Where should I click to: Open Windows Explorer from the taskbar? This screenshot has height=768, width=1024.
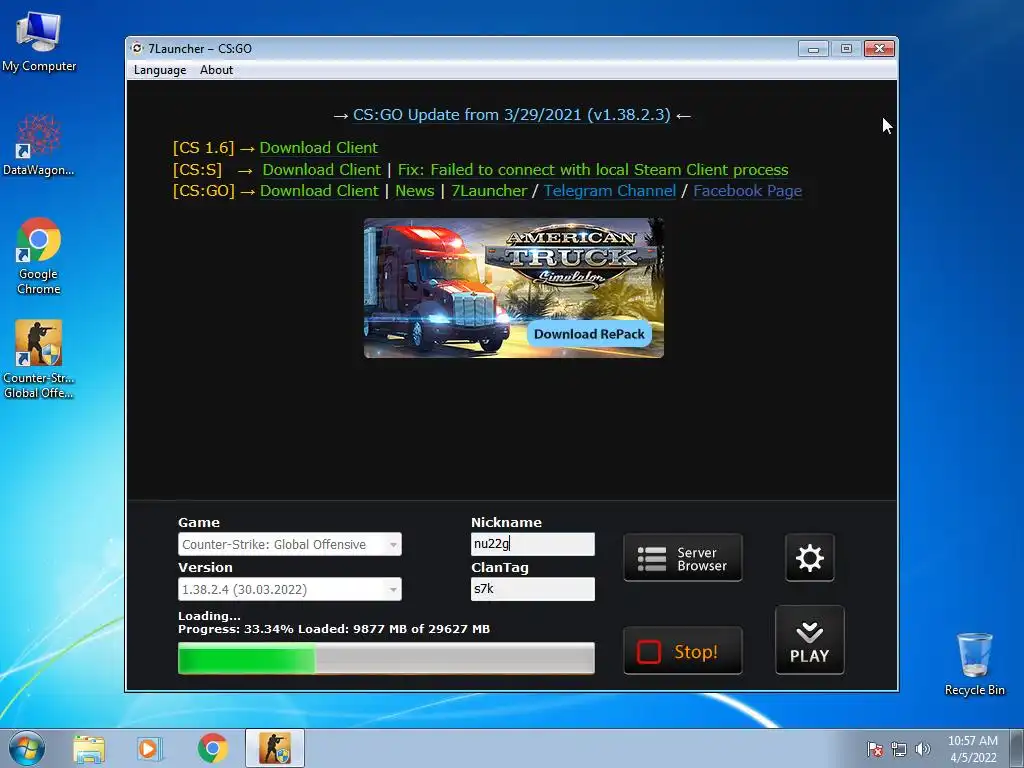[x=89, y=748]
